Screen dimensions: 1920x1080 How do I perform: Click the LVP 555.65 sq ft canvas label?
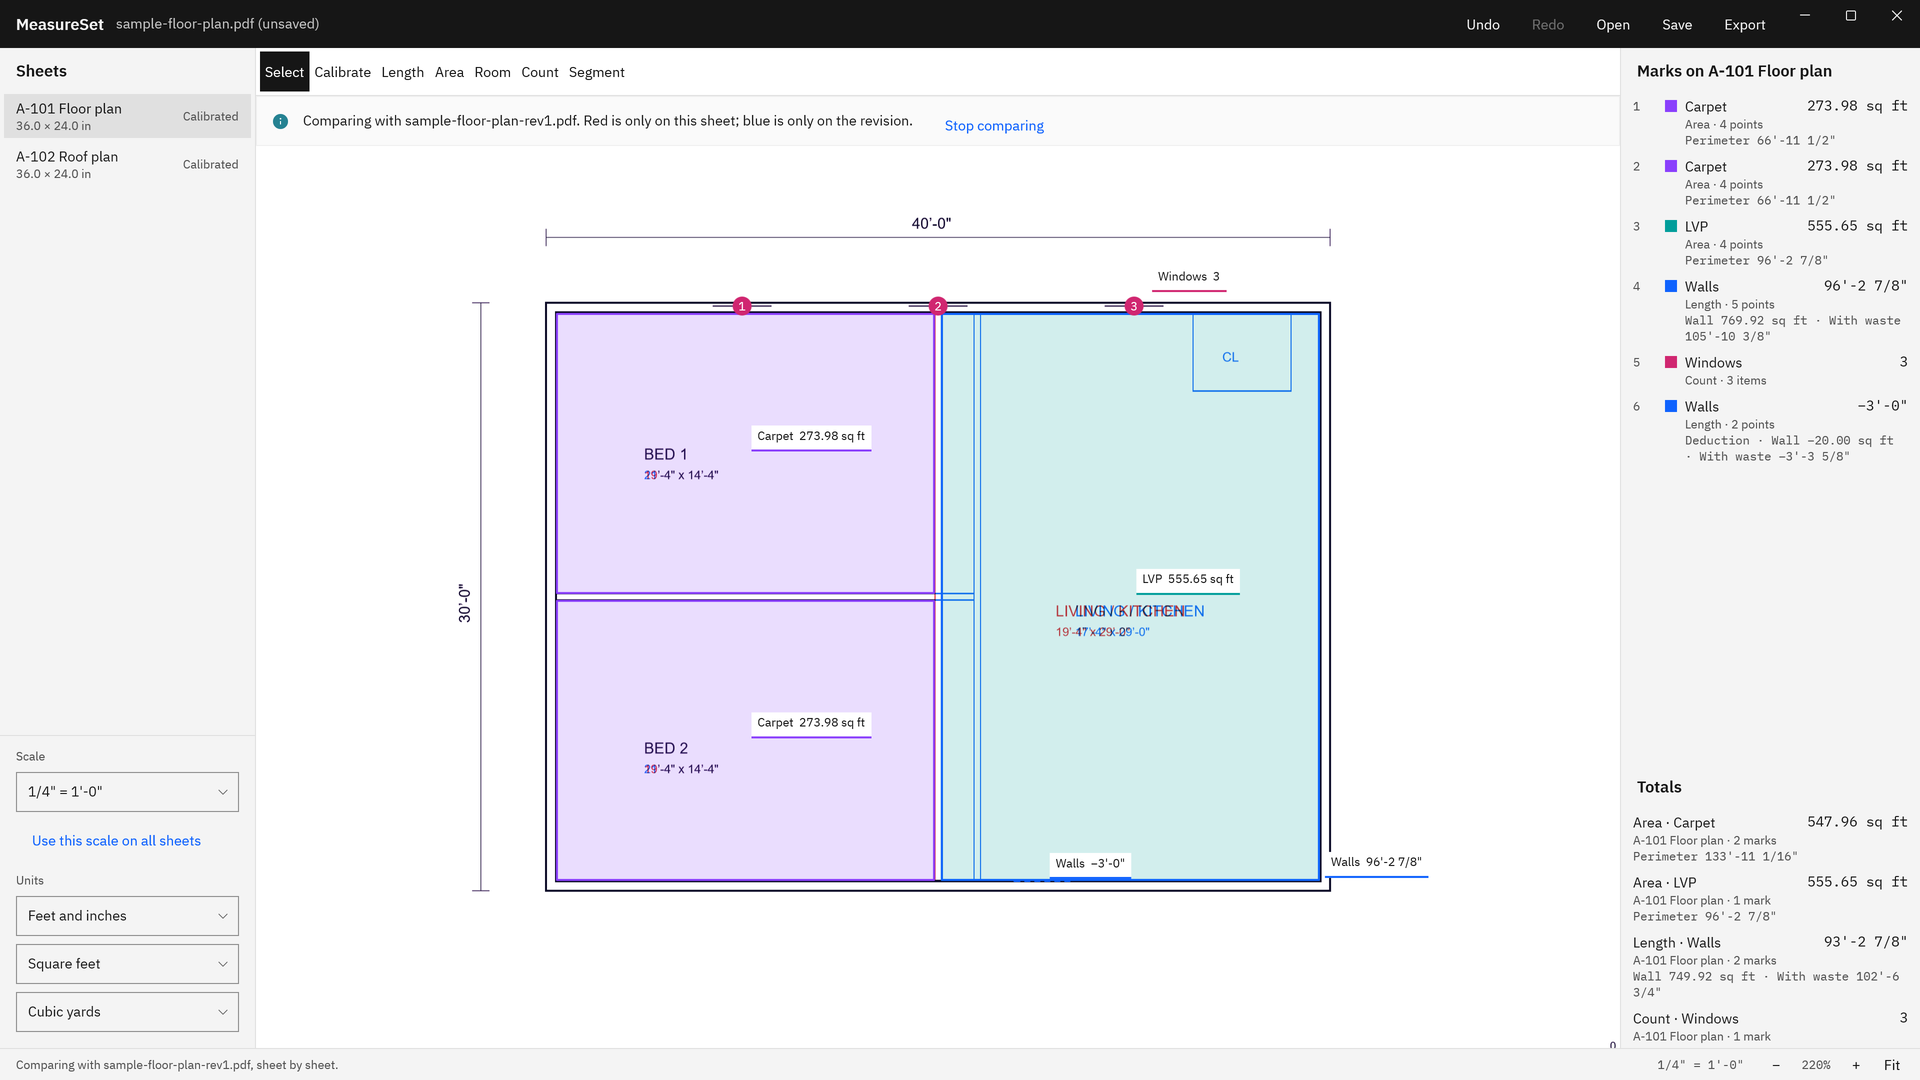click(x=1188, y=580)
